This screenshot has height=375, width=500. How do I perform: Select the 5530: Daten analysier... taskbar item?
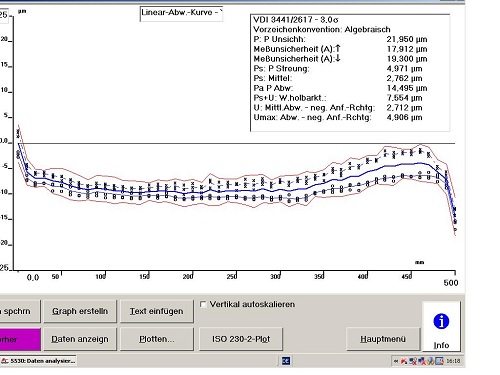click(38, 361)
